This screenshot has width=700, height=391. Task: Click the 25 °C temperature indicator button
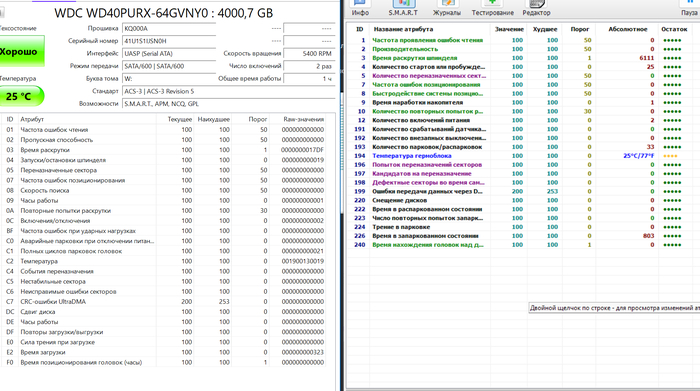tap(21, 96)
